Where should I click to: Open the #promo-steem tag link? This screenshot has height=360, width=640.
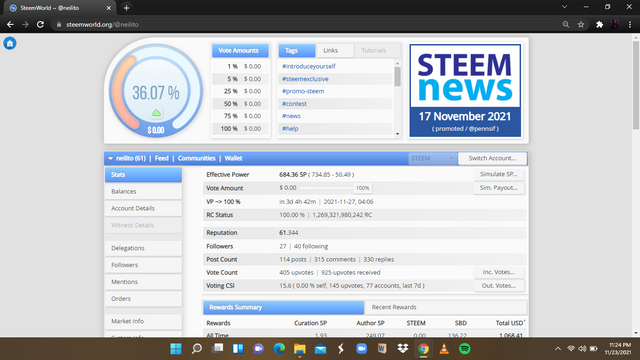click(303, 91)
